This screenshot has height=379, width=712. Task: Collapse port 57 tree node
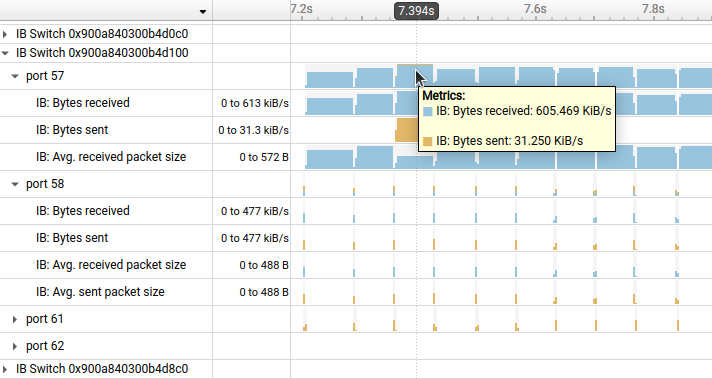(x=15, y=76)
